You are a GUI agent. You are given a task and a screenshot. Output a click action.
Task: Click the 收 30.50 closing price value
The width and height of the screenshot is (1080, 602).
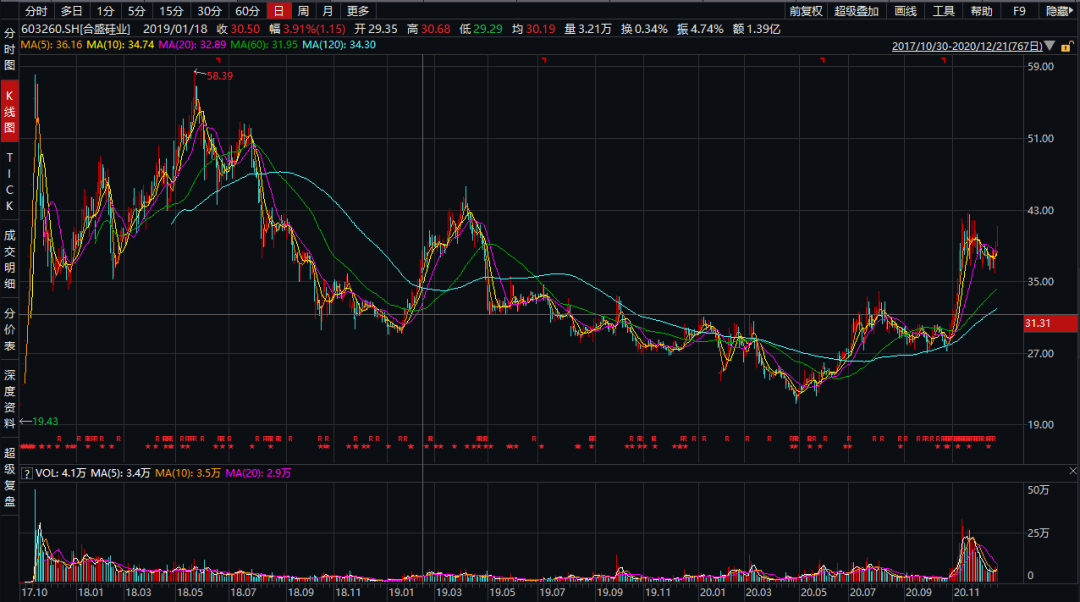238,29
